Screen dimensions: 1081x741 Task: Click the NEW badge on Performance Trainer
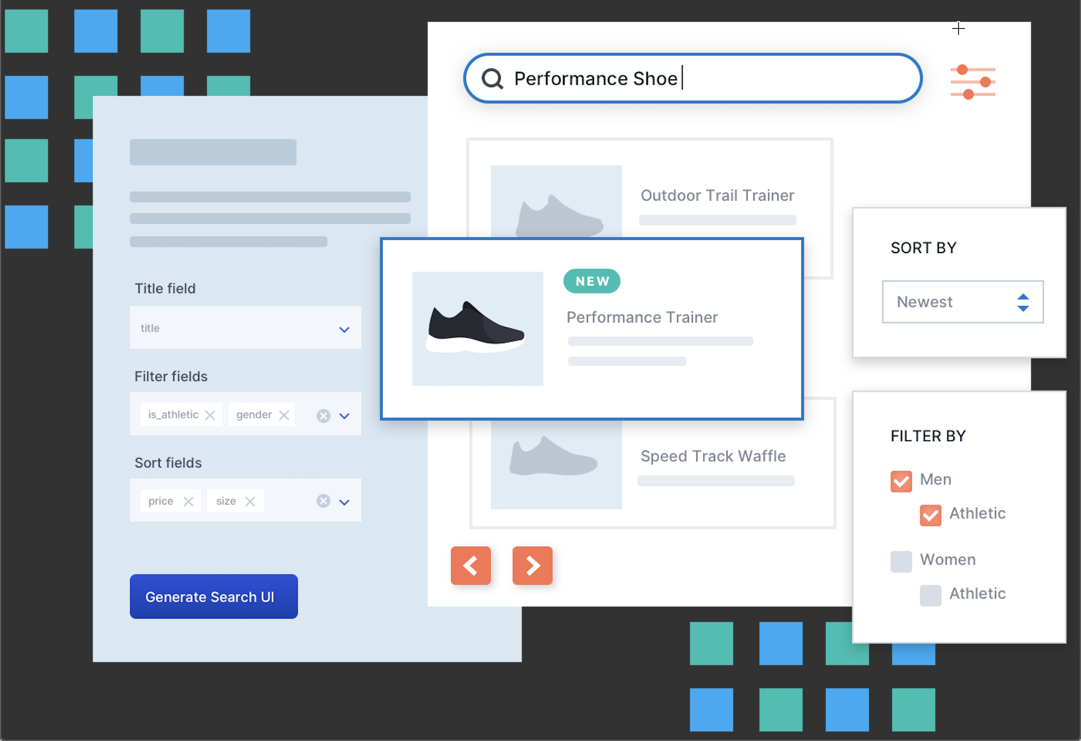coord(591,281)
